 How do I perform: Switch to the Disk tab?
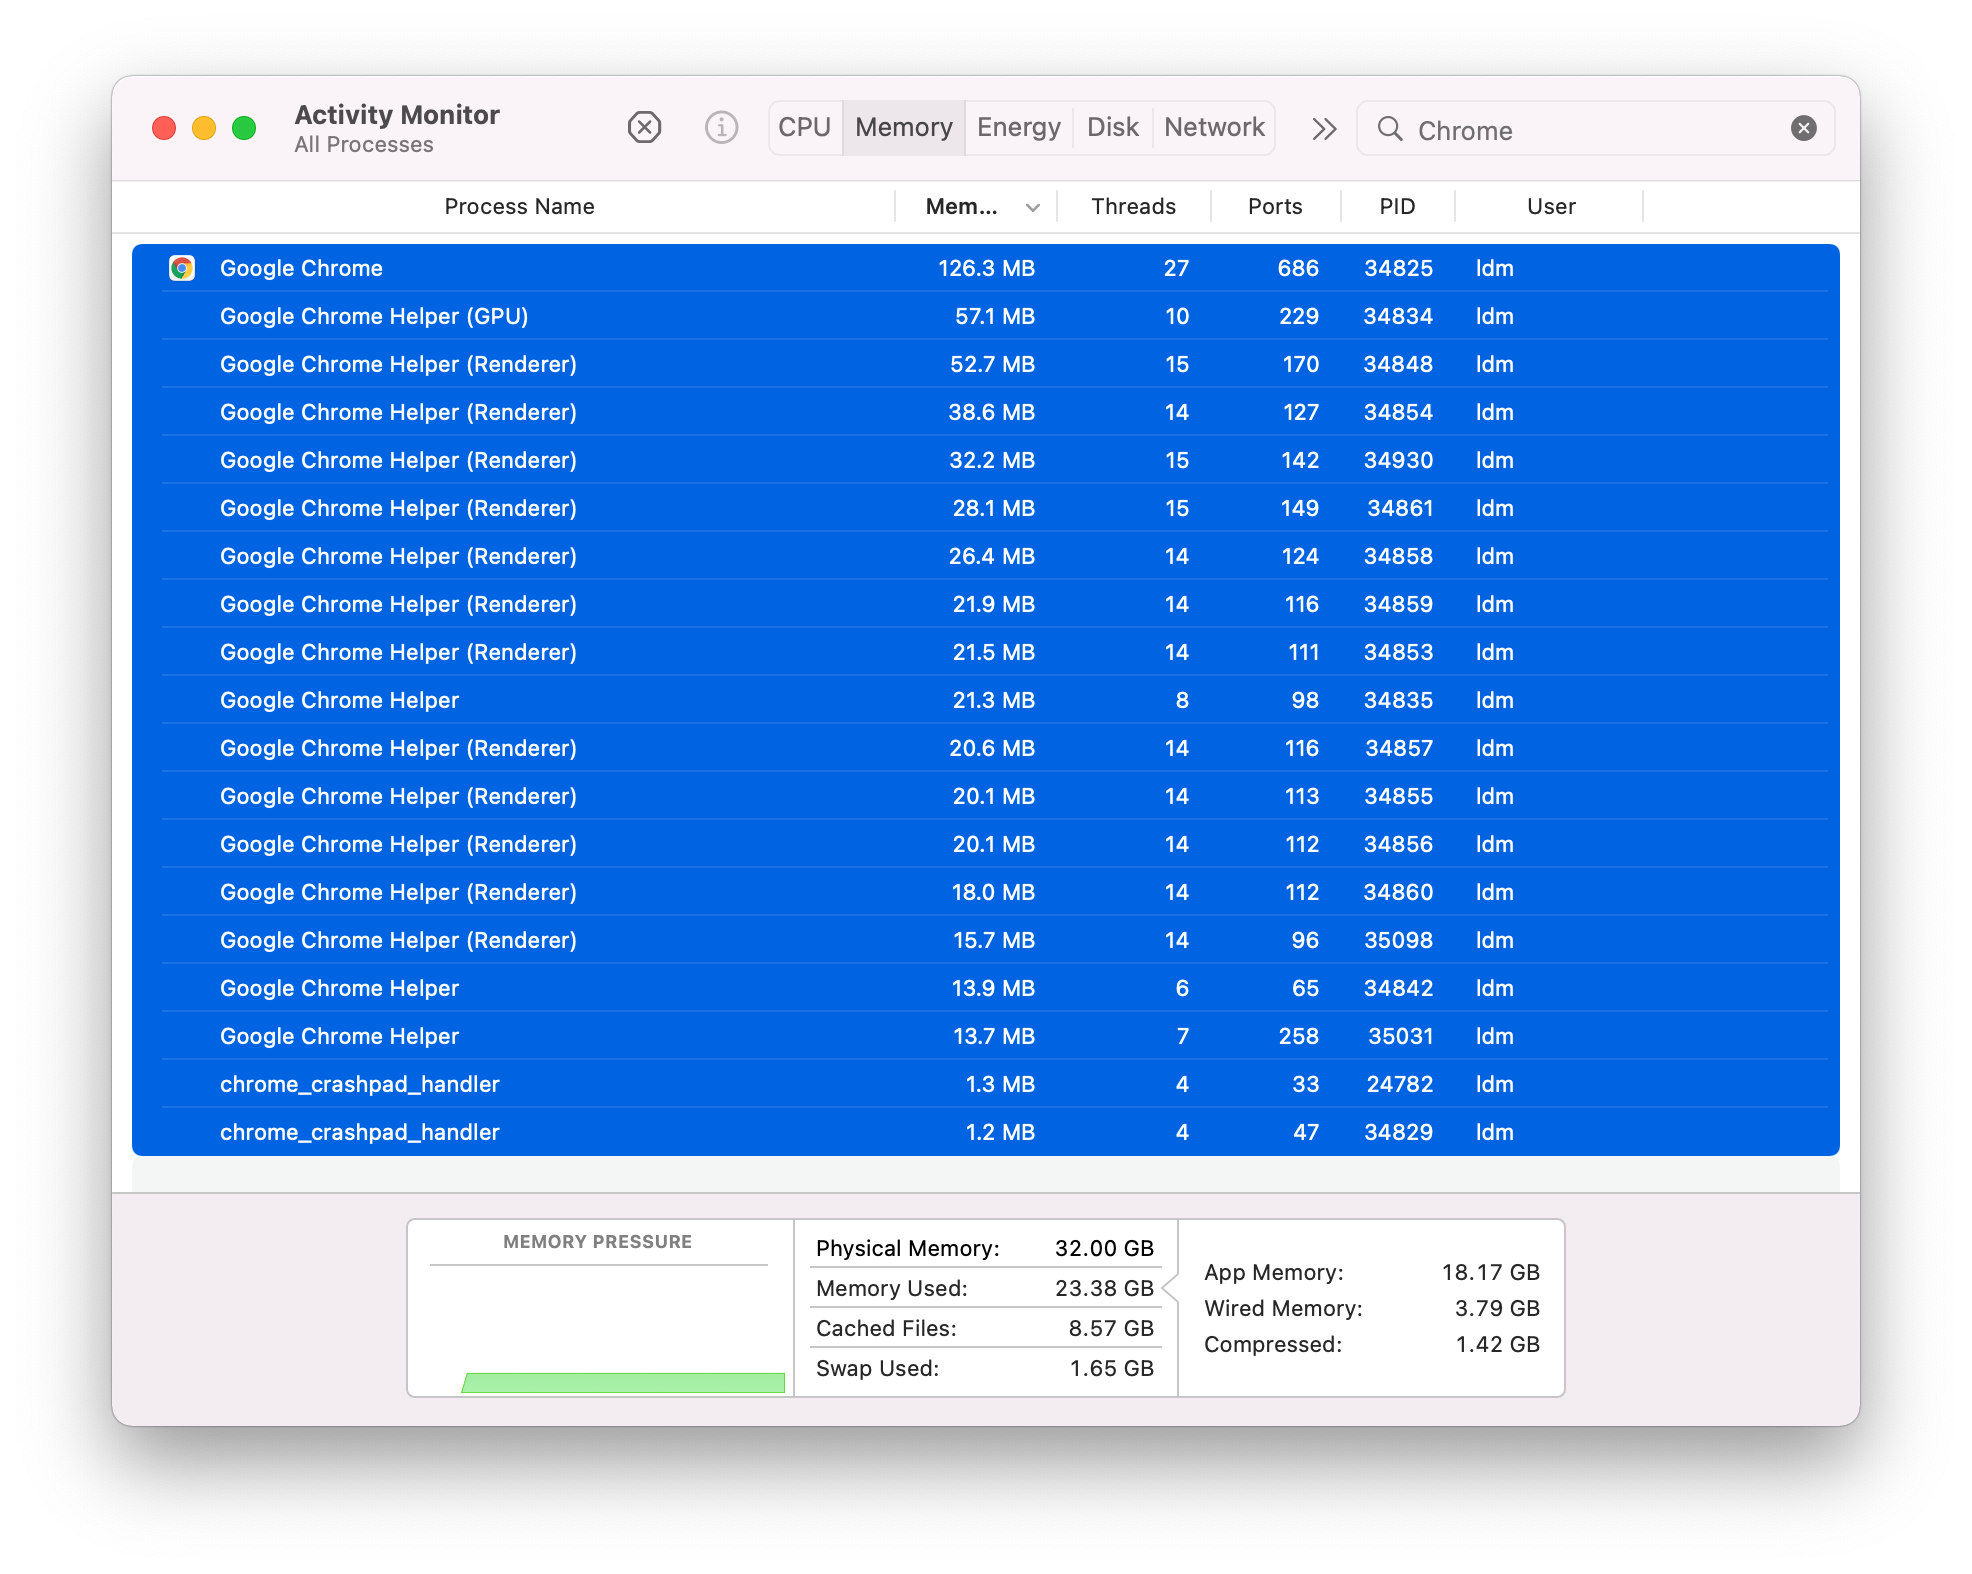coord(1113,128)
